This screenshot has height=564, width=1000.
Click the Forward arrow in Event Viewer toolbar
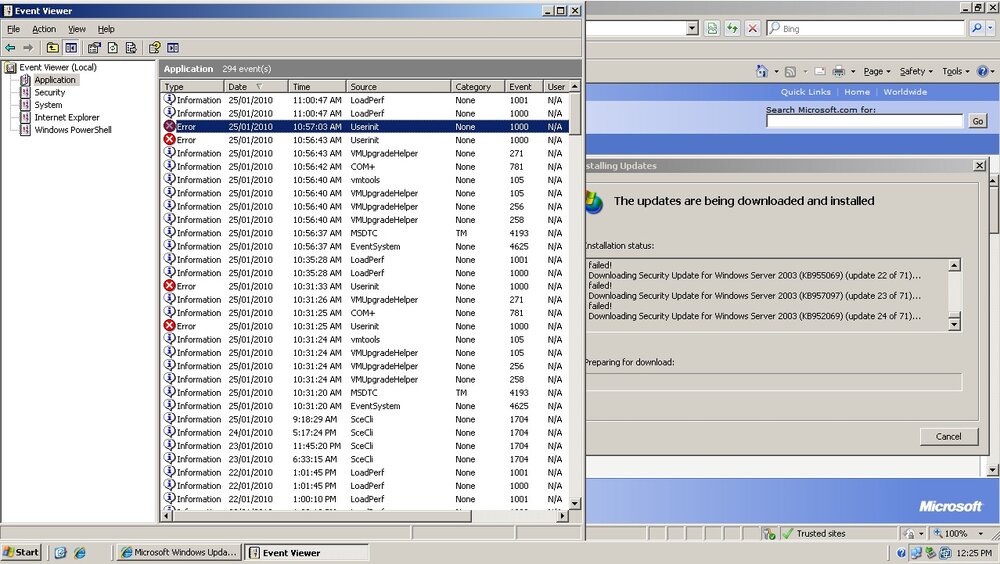28,48
